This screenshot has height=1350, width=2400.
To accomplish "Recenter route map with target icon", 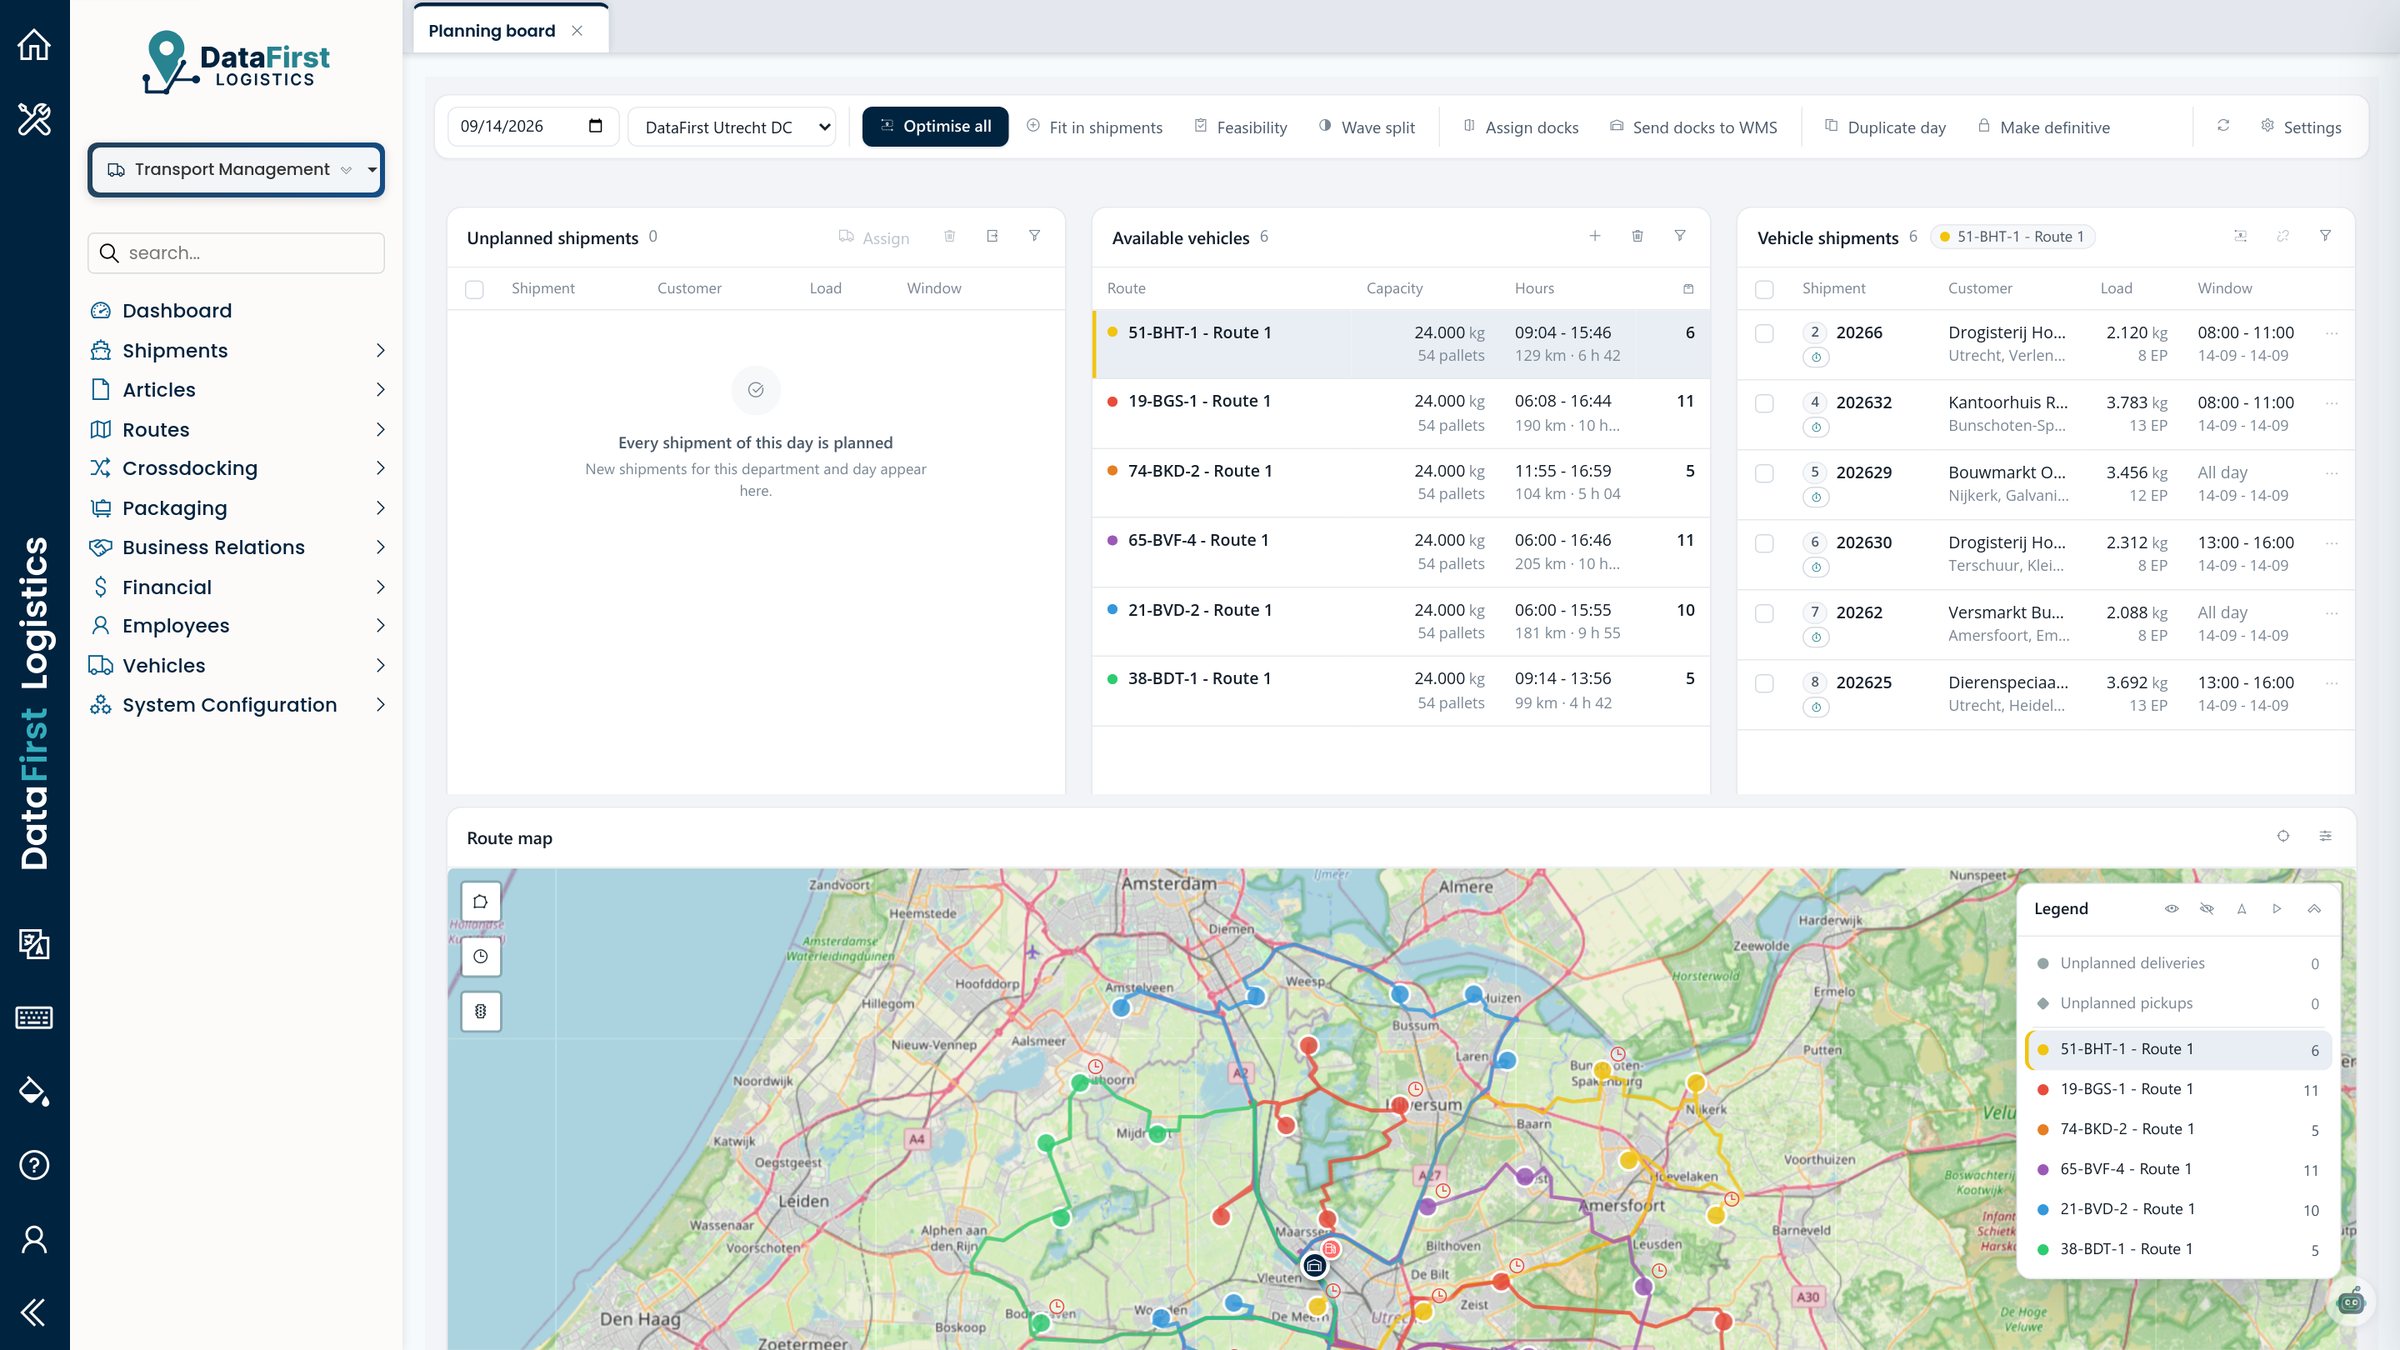I will [x=2283, y=836].
